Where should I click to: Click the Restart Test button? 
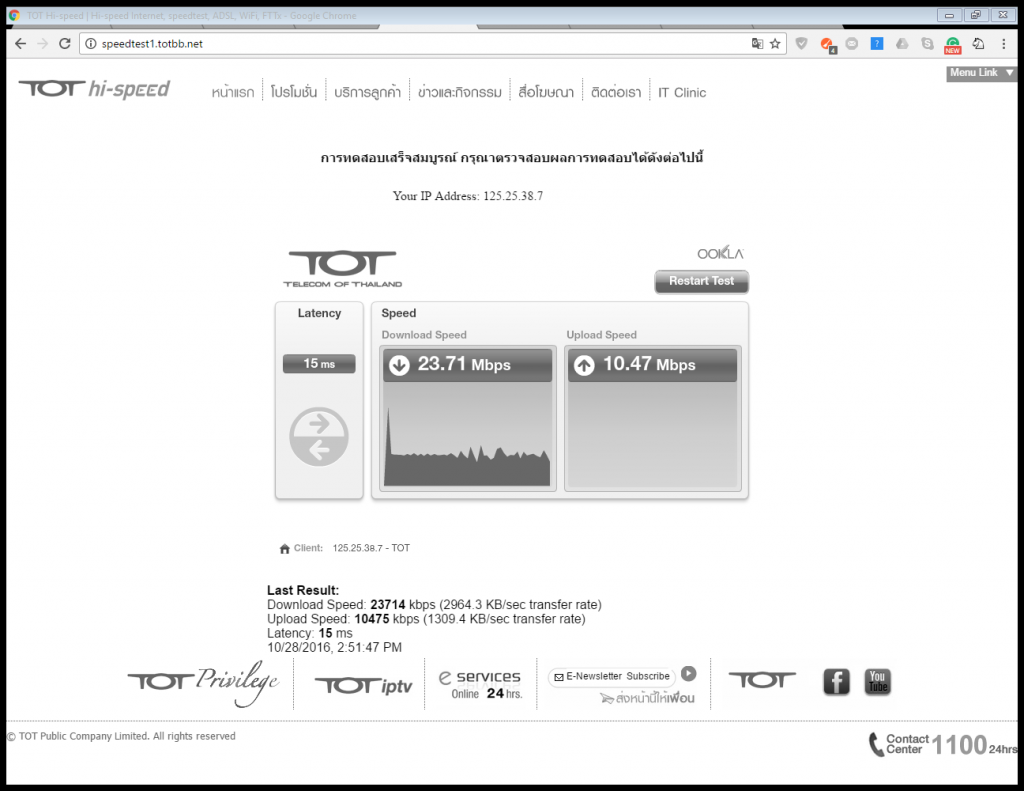[701, 282]
